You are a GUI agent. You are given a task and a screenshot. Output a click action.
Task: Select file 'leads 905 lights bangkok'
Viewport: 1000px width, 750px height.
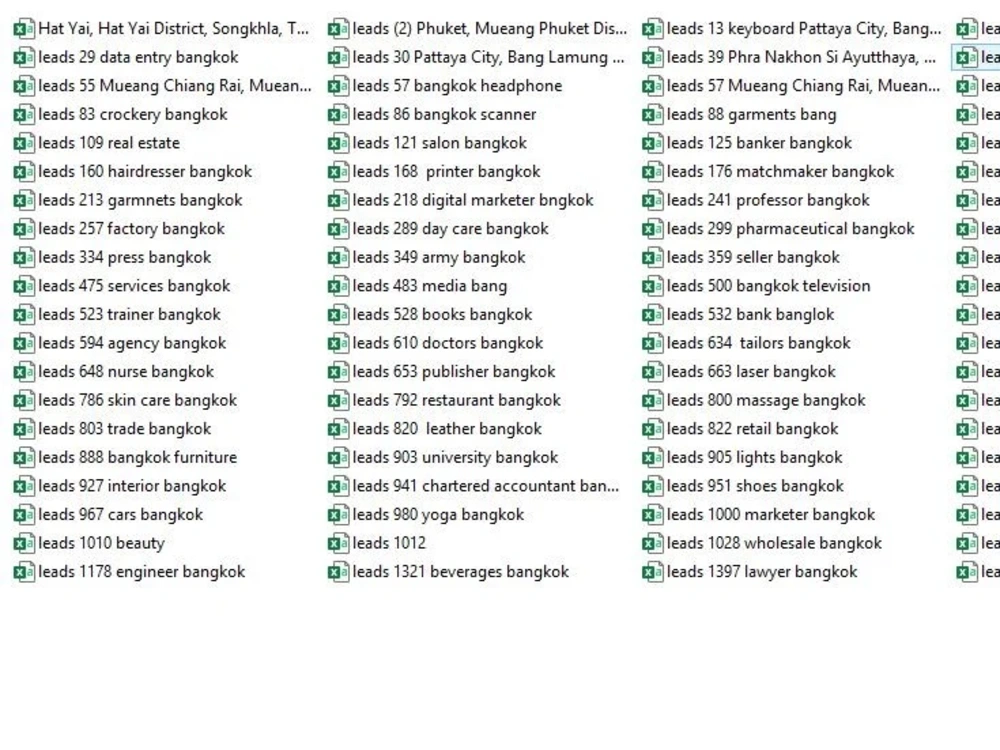coord(755,458)
